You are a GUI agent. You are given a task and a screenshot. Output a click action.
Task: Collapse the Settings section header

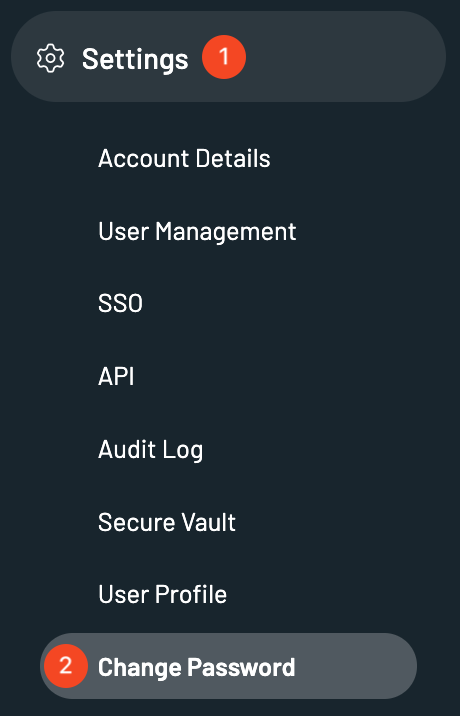coord(228,57)
